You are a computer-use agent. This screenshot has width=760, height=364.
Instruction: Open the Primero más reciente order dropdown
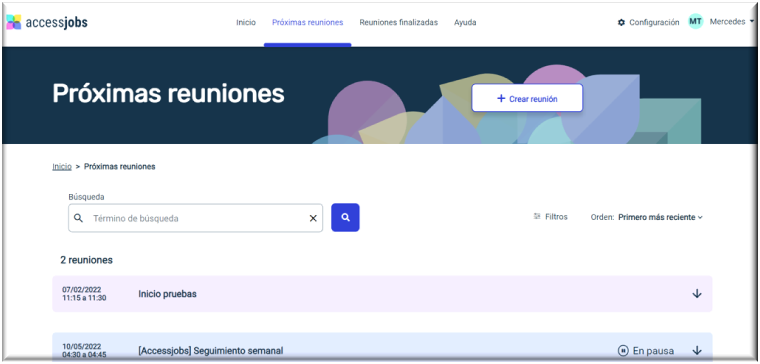[660, 217]
